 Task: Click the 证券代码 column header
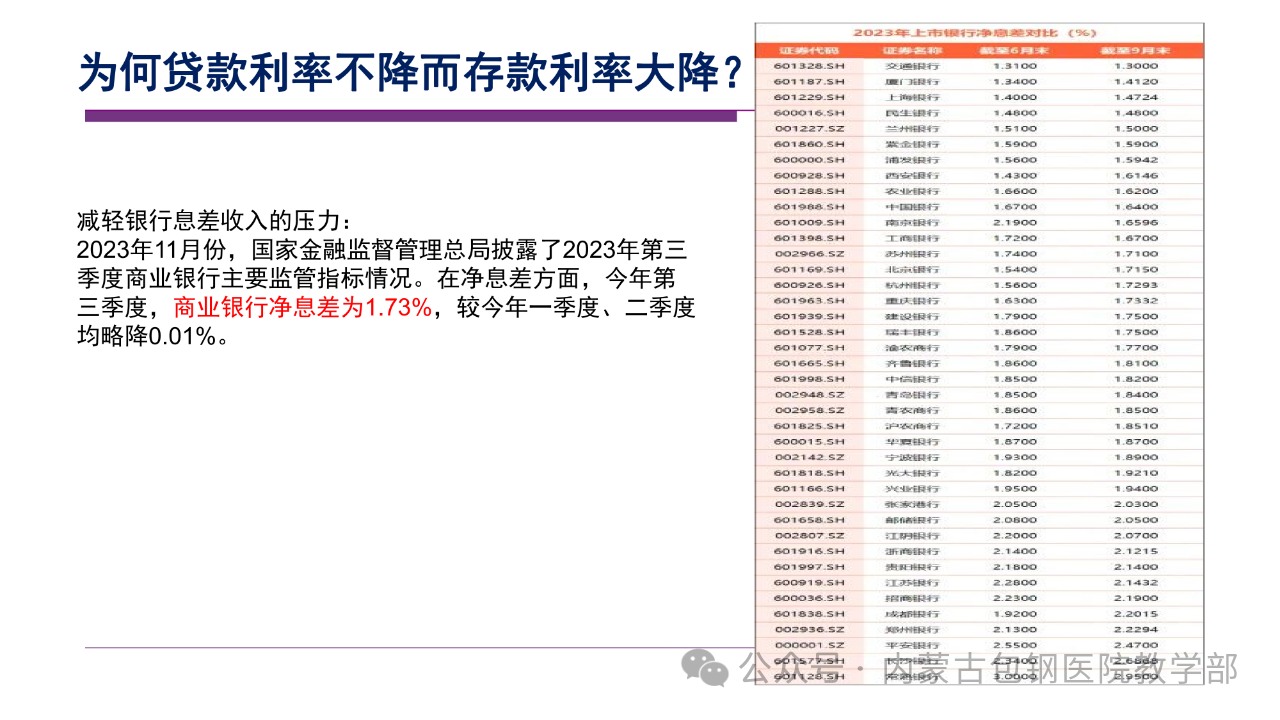809,50
